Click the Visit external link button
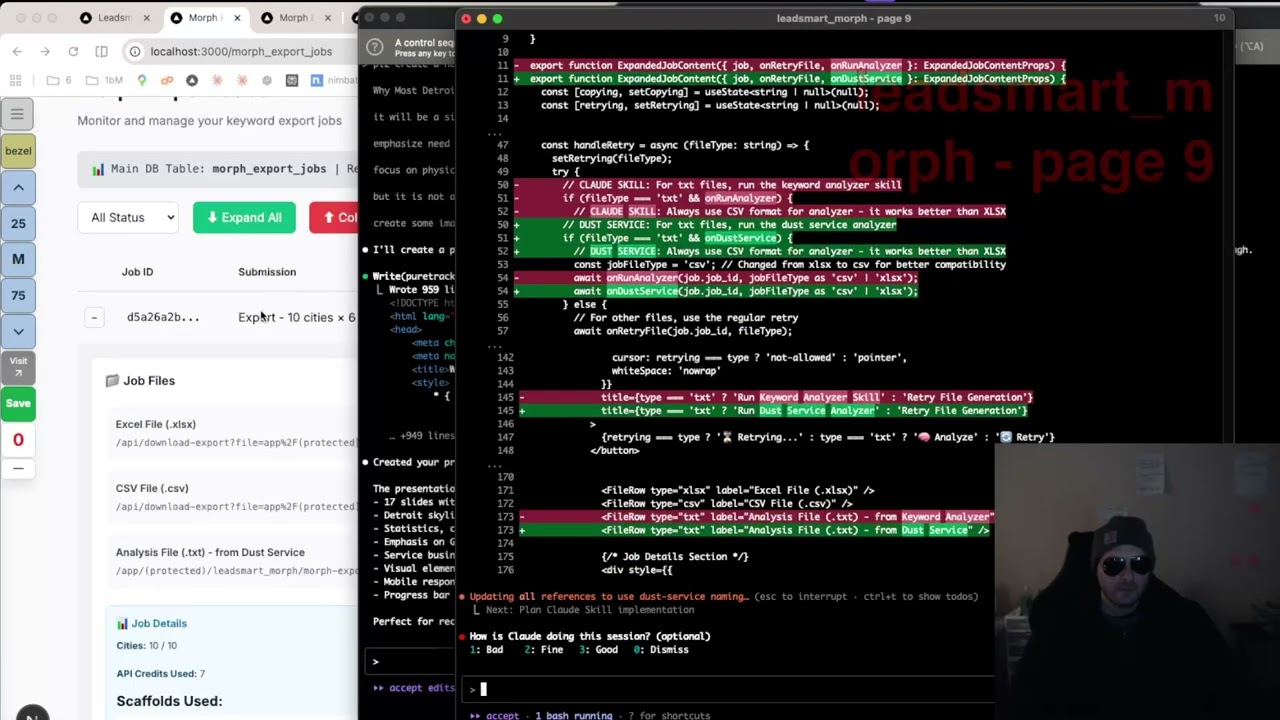This screenshot has height=720, width=1280. coord(18,367)
